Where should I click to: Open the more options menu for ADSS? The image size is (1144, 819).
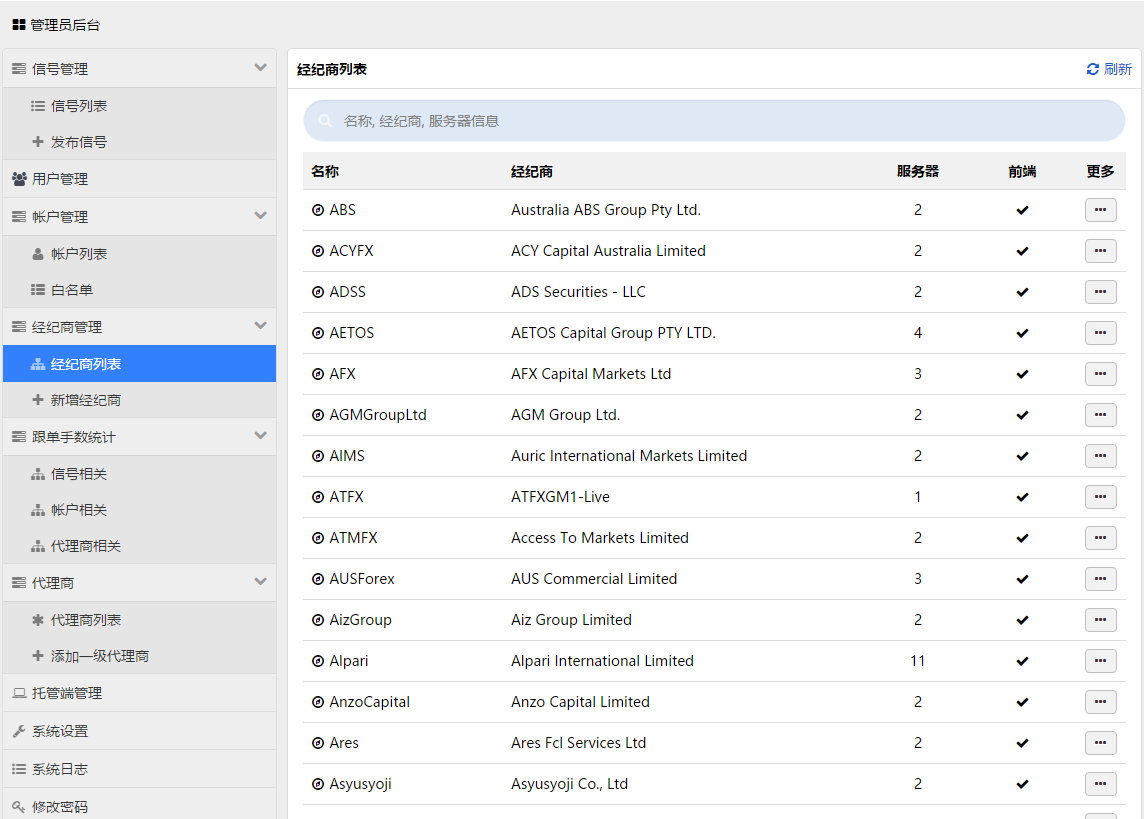1100,292
